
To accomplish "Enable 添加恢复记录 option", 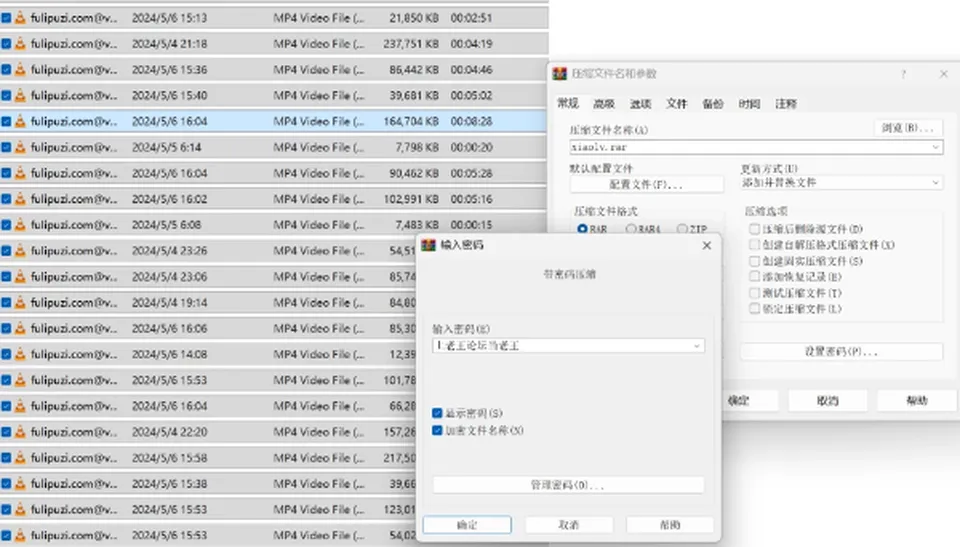I will (754, 277).
